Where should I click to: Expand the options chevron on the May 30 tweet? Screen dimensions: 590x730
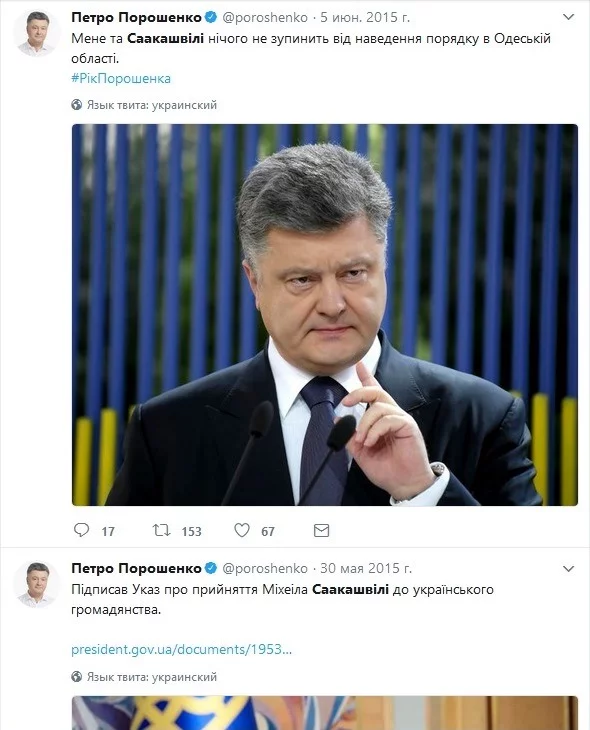click(x=569, y=568)
